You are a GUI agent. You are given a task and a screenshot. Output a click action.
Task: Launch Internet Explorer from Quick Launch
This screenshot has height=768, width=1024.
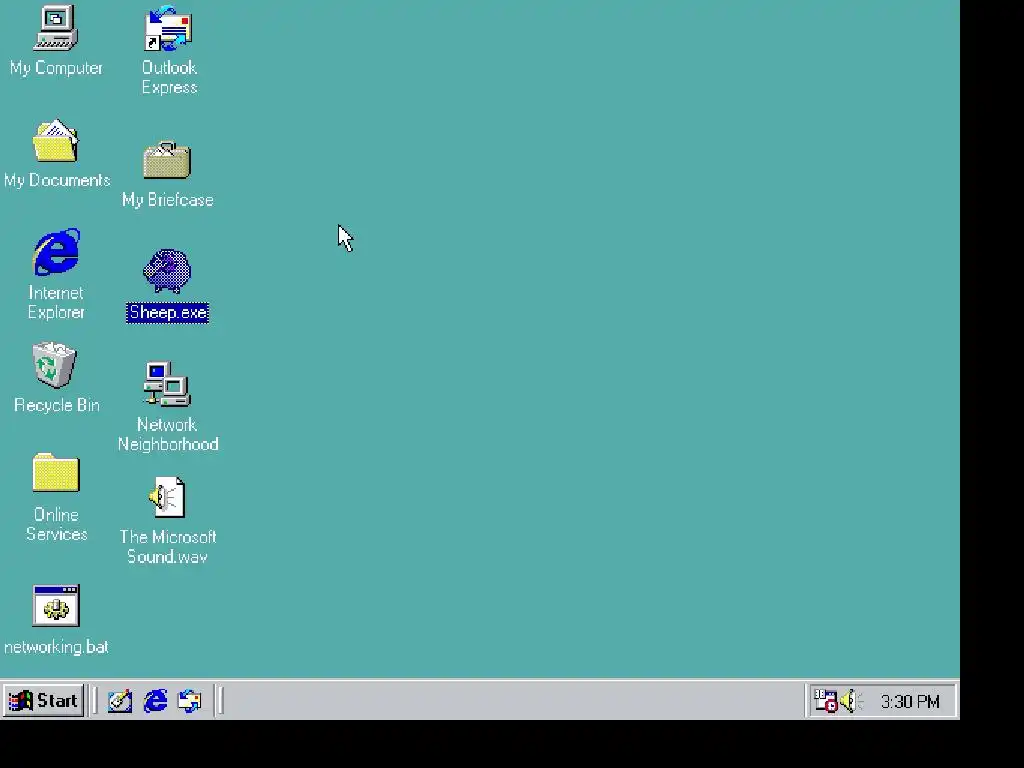(155, 701)
